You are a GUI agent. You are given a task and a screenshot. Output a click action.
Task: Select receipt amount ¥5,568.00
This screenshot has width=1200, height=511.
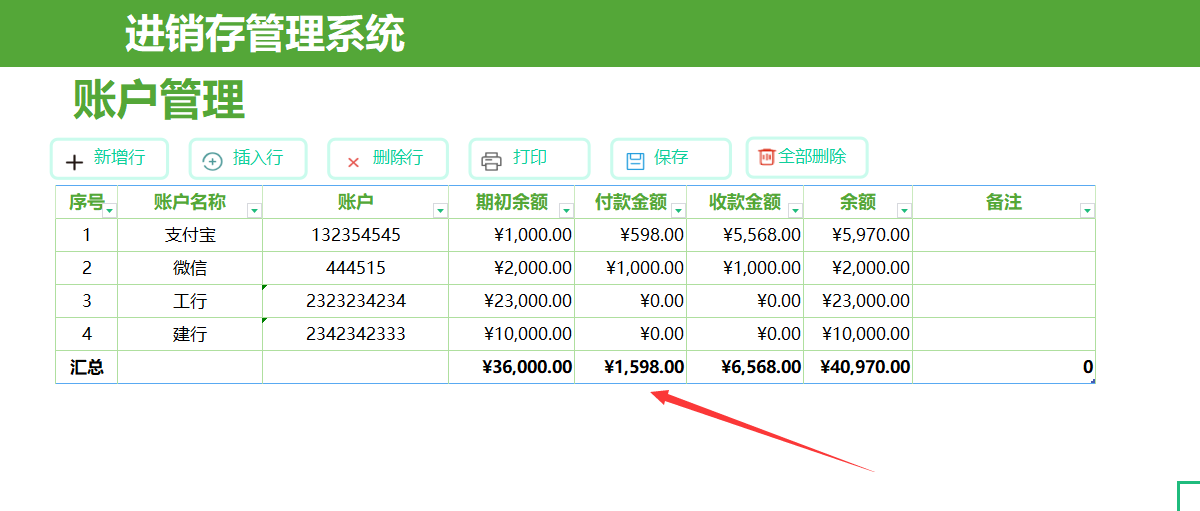pos(745,235)
